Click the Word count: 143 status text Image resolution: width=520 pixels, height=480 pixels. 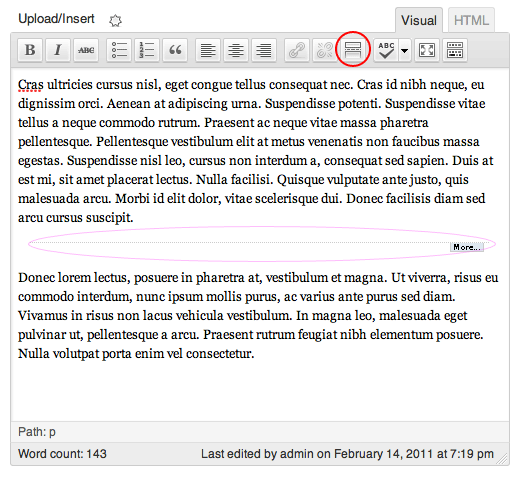tap(62, 454)
